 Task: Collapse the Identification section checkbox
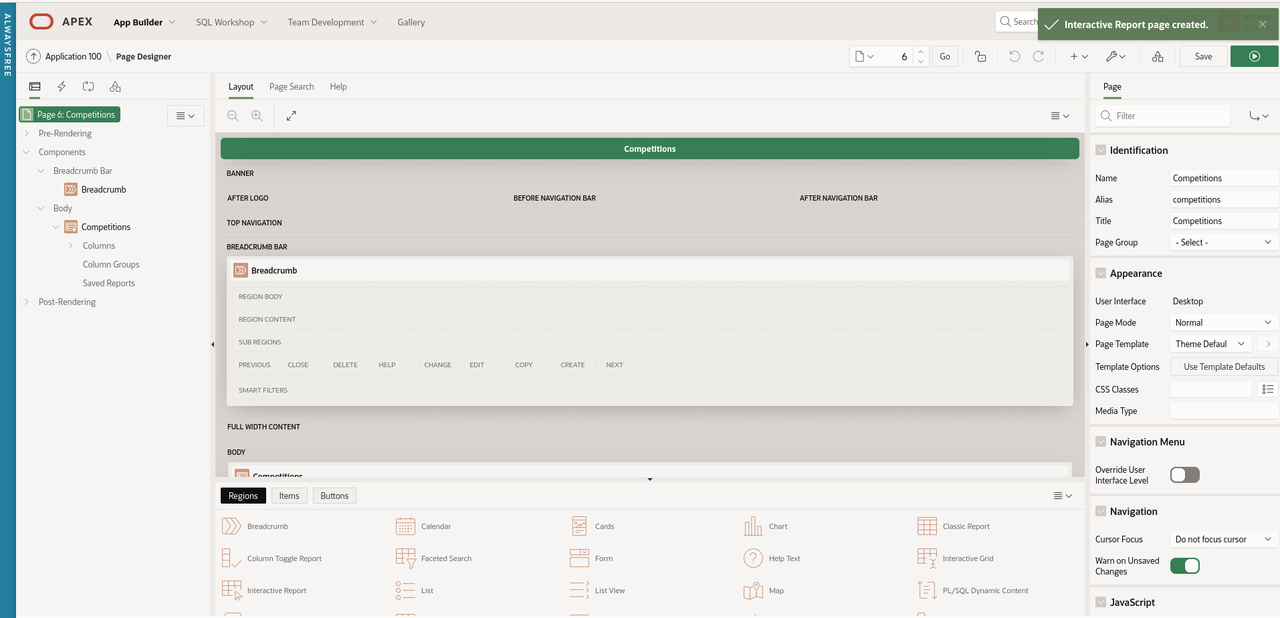pos(1101,150)
